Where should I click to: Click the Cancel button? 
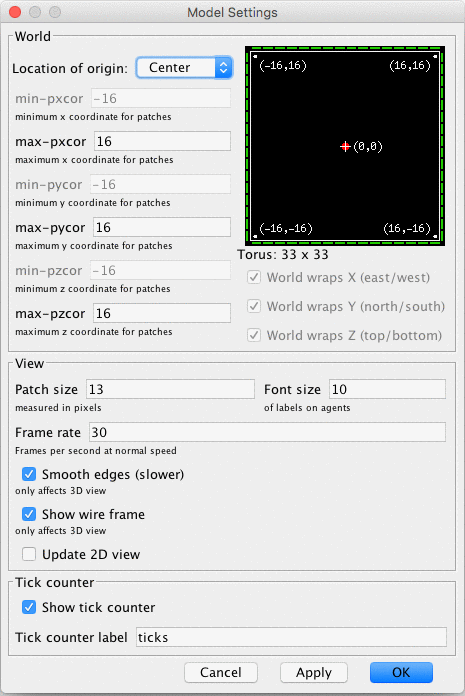pos(221,672)
